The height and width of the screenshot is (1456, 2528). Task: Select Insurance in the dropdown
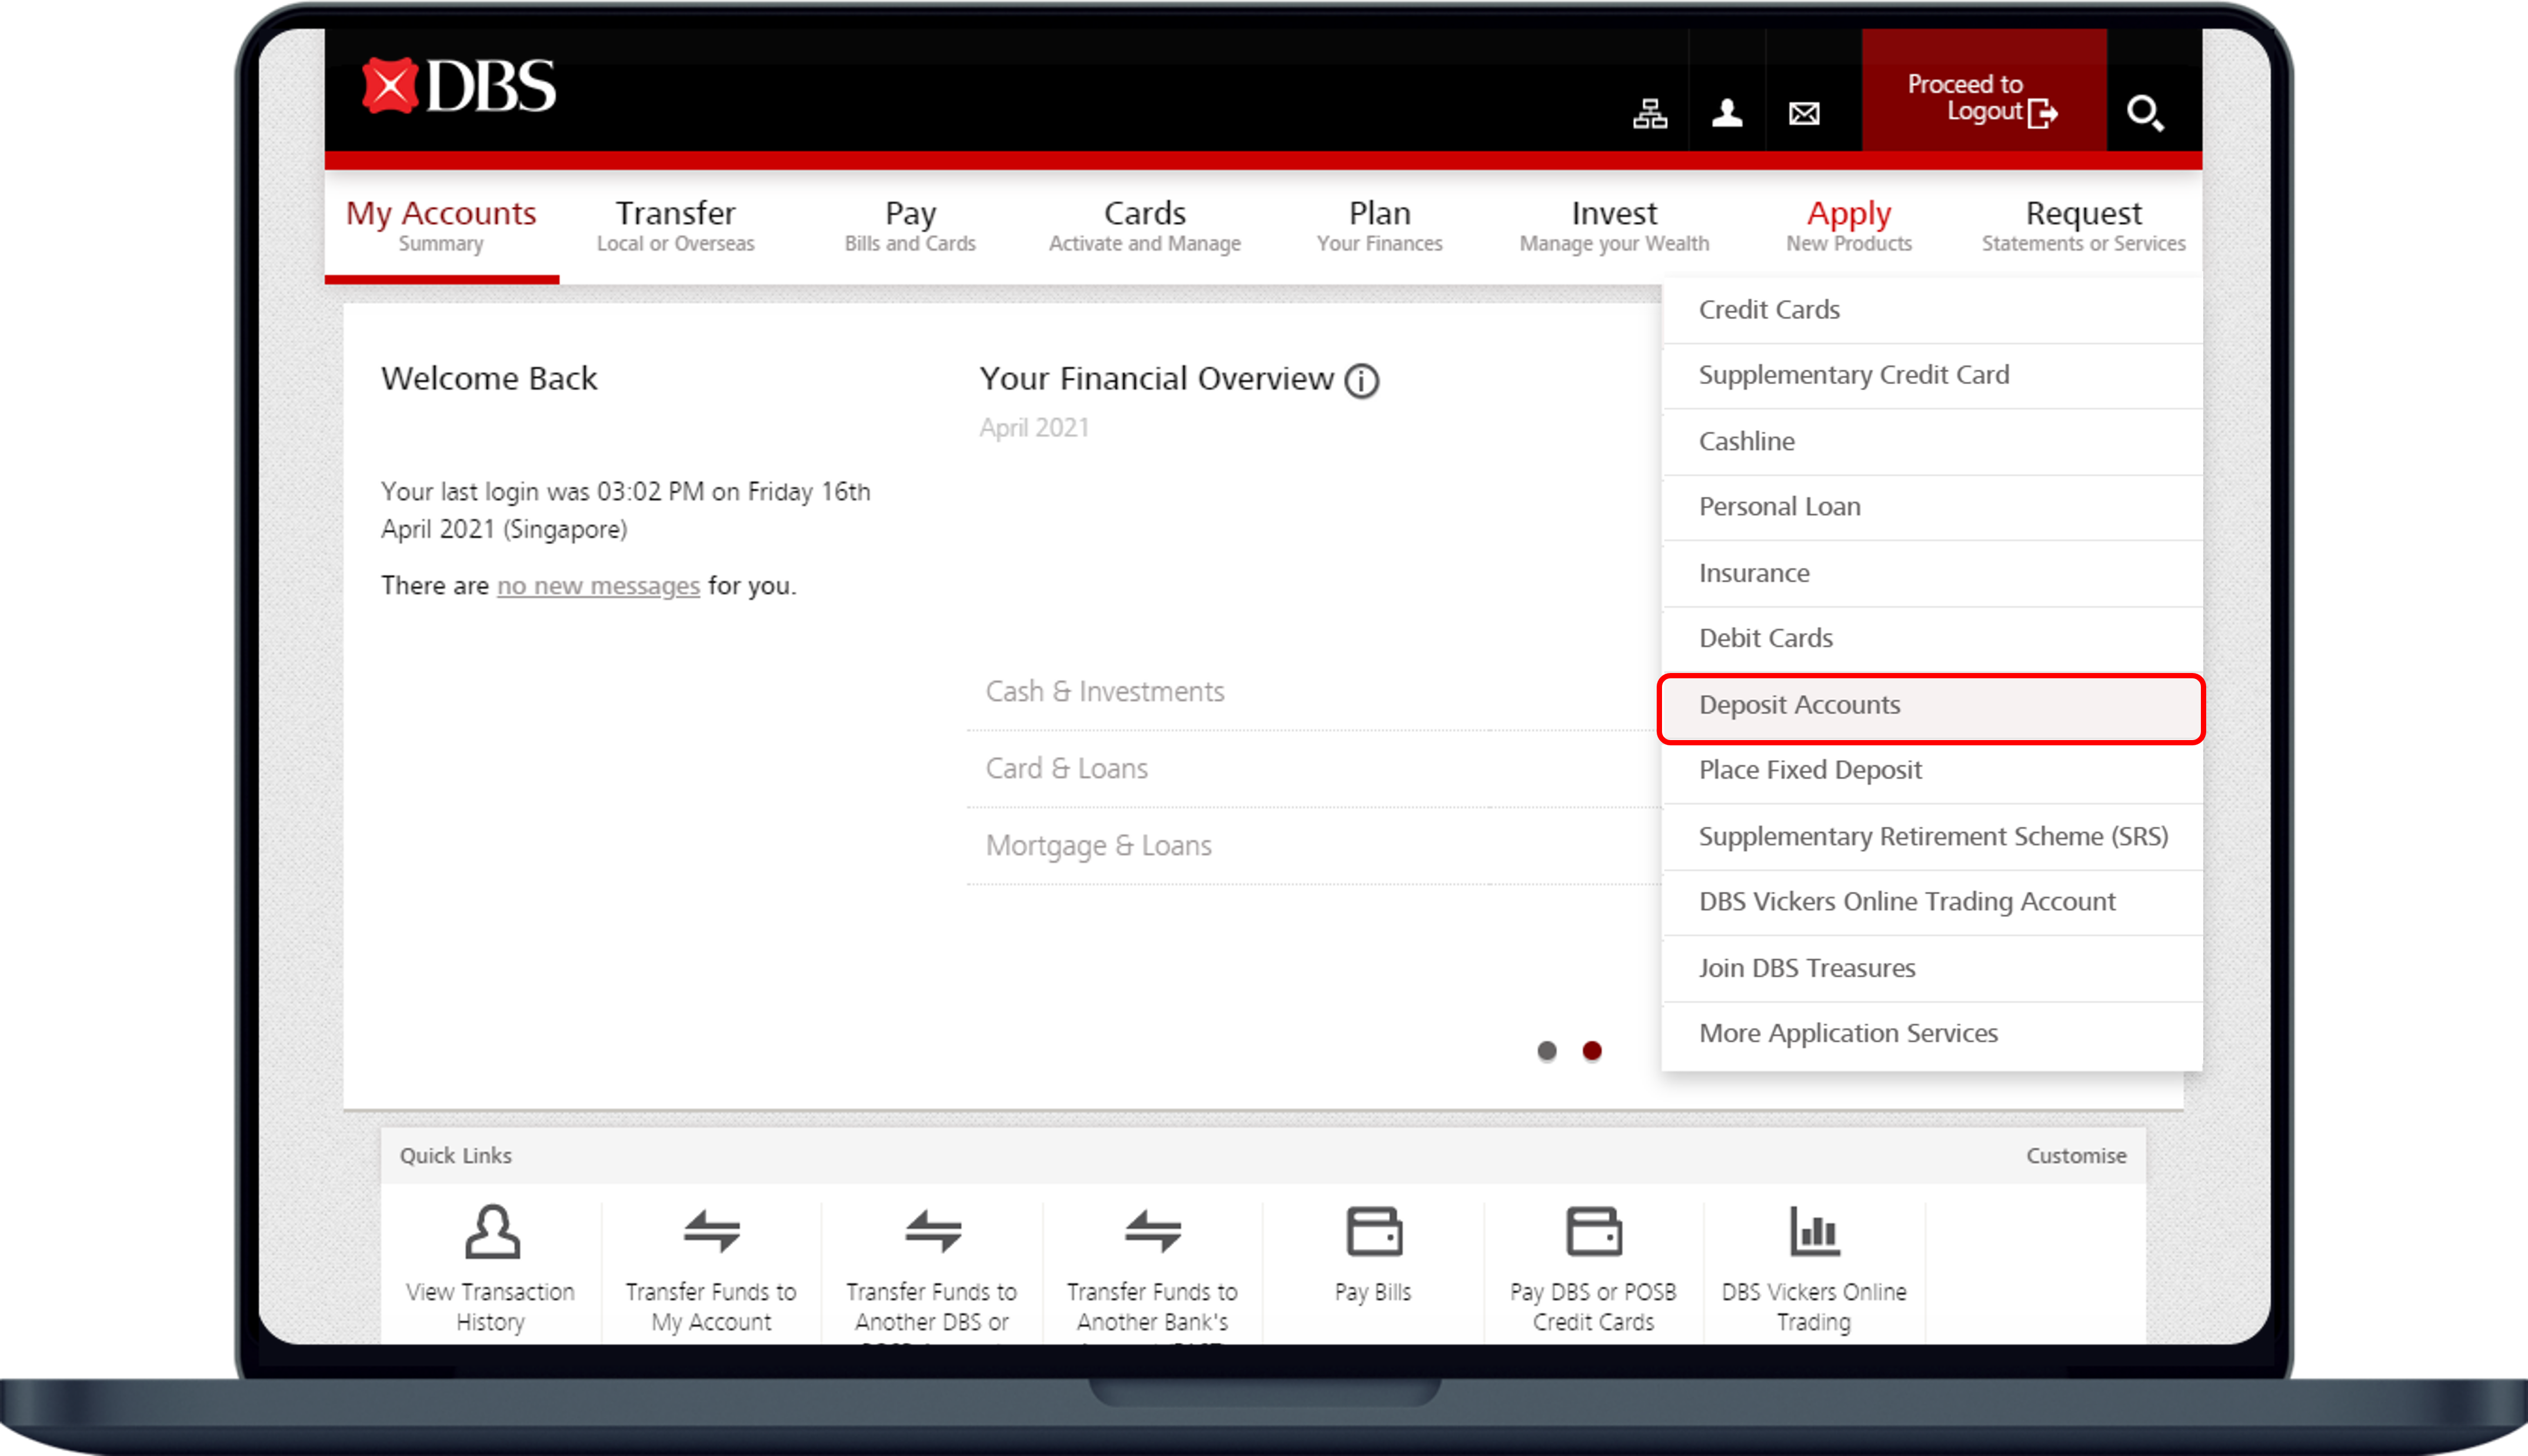coord(1932,573)
